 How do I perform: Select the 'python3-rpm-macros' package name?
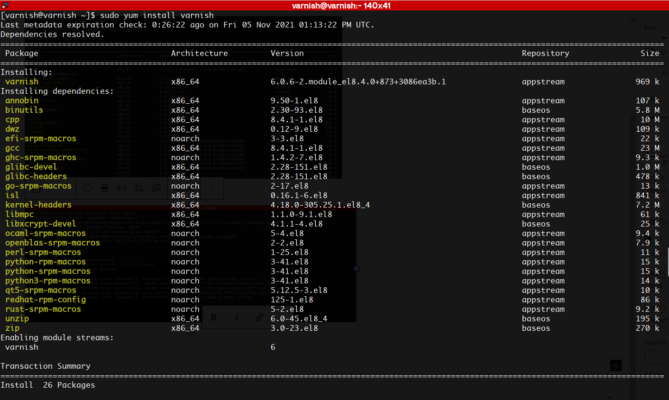coord(48,281)
